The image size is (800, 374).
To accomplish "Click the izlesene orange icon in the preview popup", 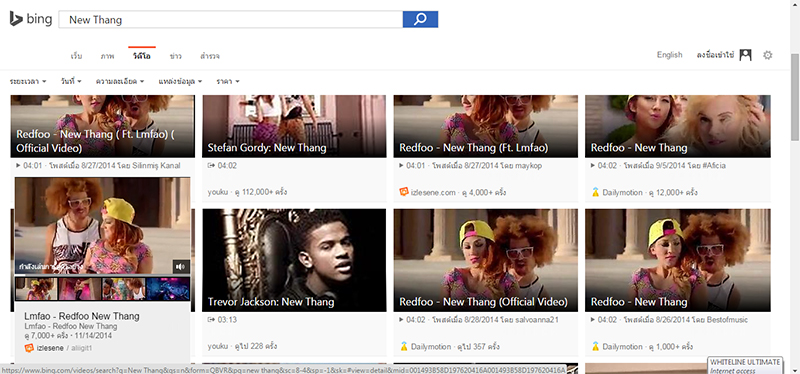I will click(x=29, y=348).
